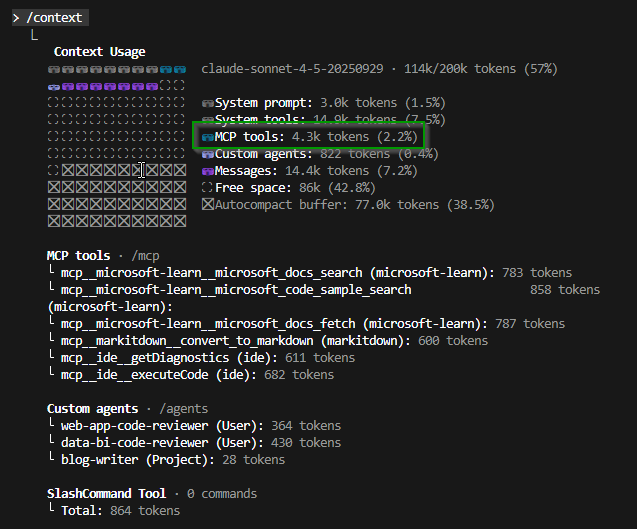
Task: Click the model name claude-sonnet-4-5-20250929
Action: coord(292,69)
